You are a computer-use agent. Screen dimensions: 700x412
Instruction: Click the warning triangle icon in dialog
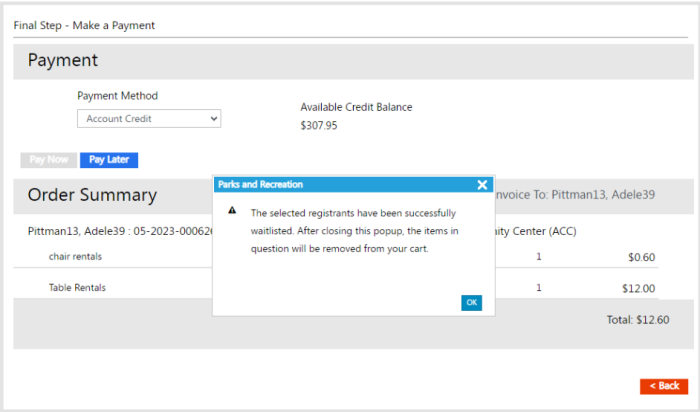(x=232, y=212)
